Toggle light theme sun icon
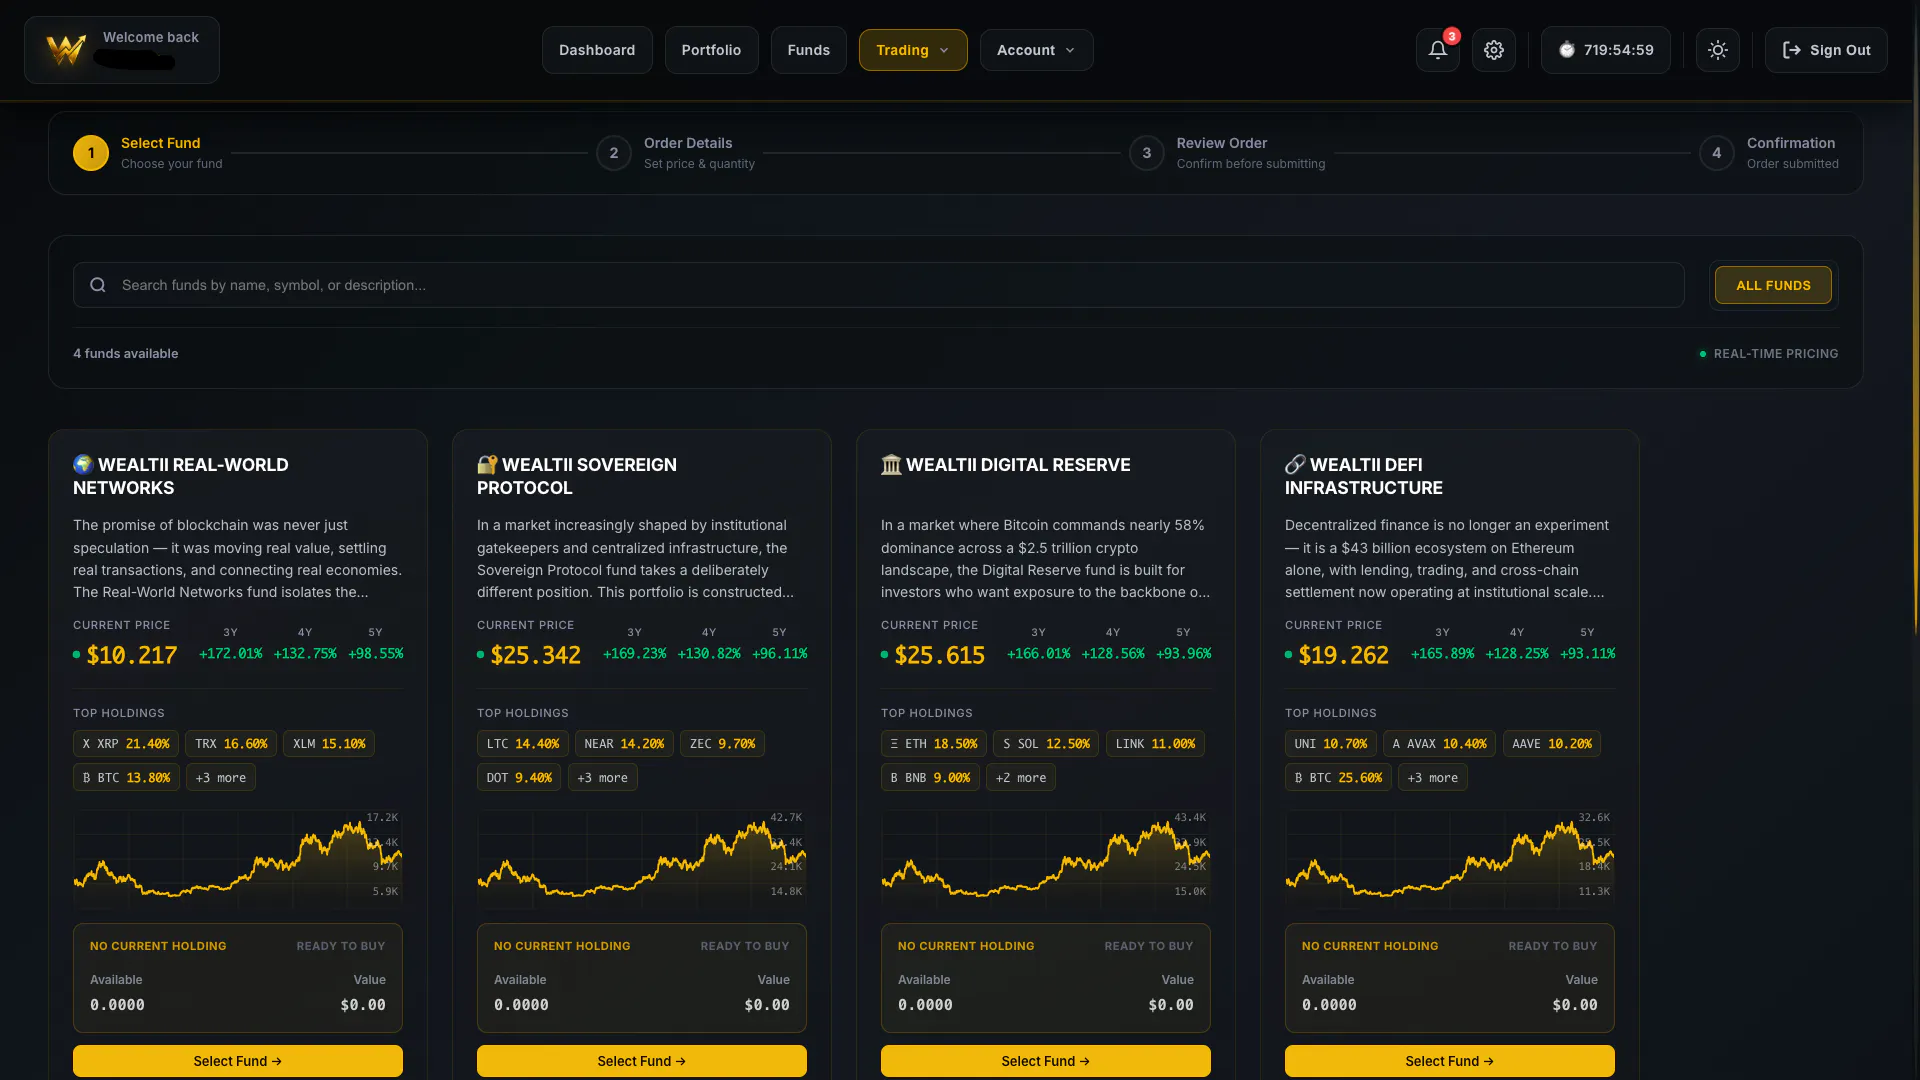Image resolution: width=1920 pixels, height=1080 pixels. coord(1717,50)
